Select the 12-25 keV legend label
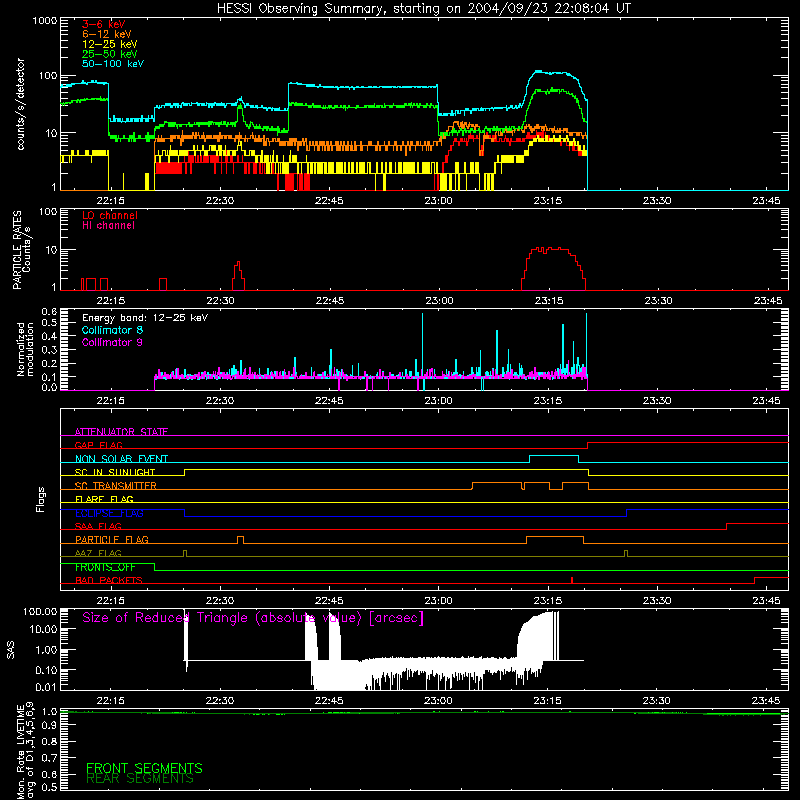Image resolution: width=800 pixels, height=800 pixels. click(110, 44)
